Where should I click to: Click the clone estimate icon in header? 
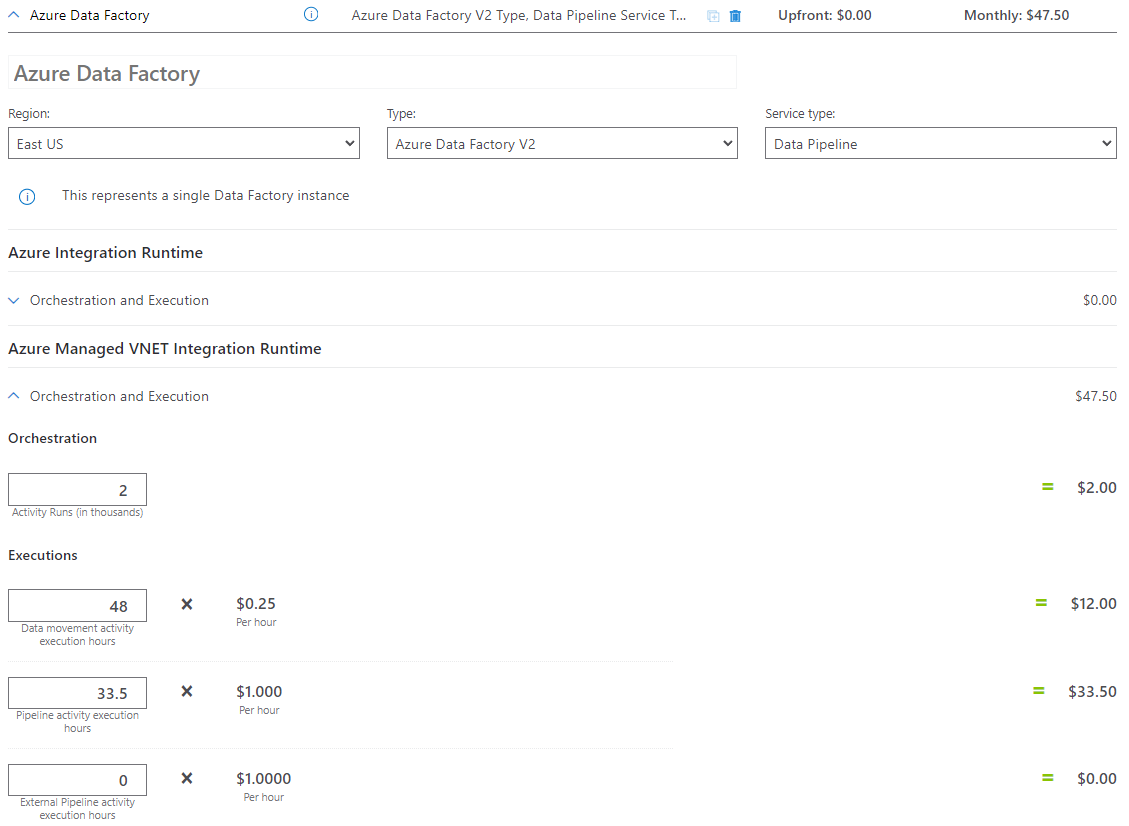pyautogui.click(x=713, y=16)
